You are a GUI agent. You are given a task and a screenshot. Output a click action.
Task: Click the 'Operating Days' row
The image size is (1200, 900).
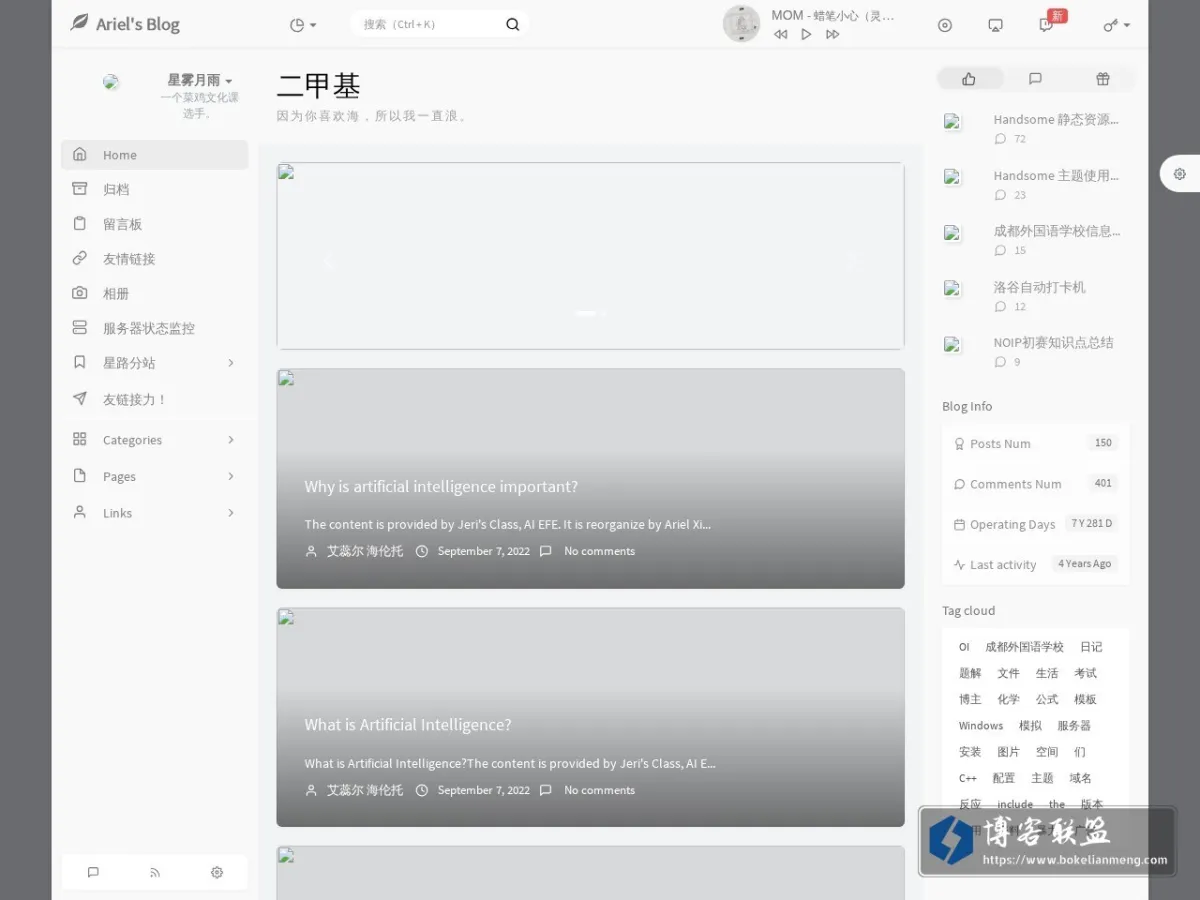point(1035,524)
